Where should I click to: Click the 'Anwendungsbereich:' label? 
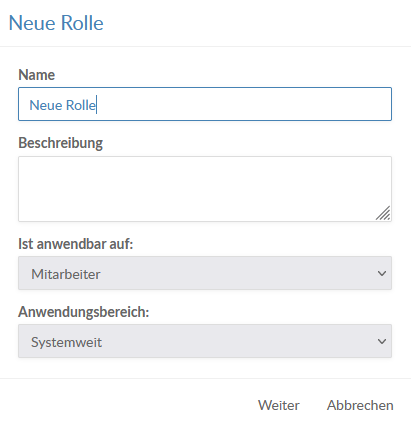84,312
